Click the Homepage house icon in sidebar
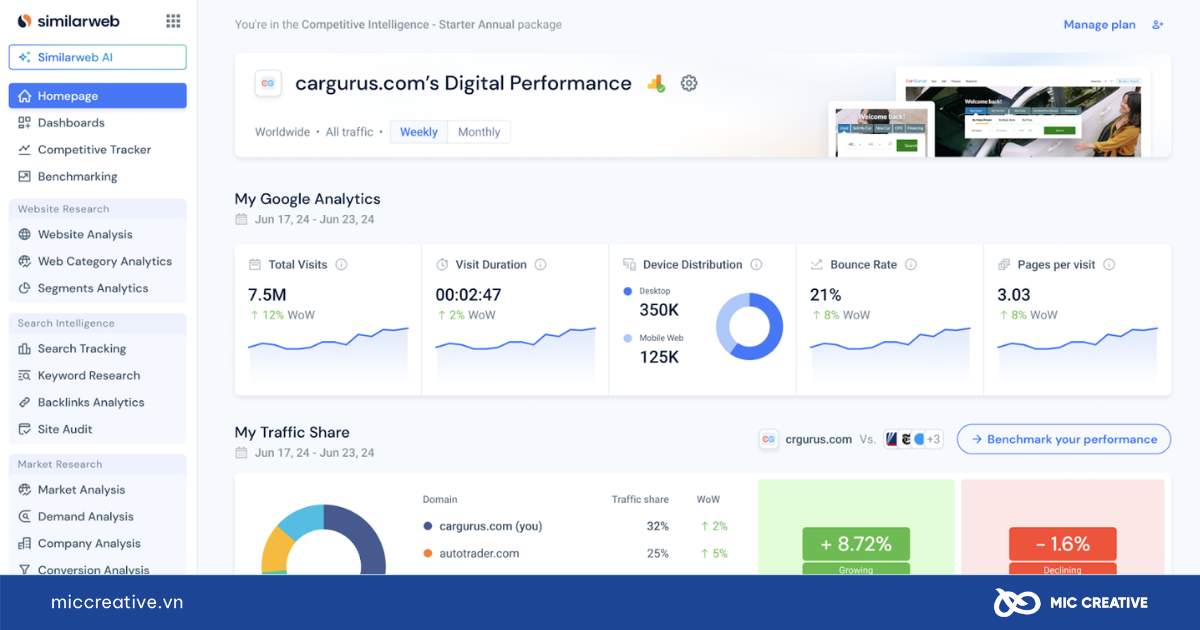 [24, 96]
